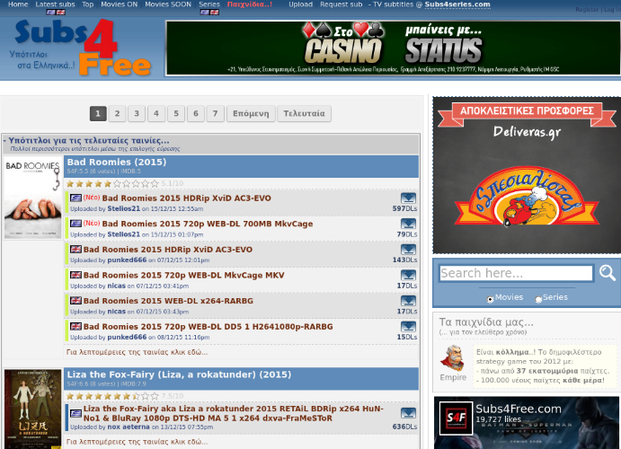Open the Bad Roomies poster thumbnail
The width and height of the screenshot is (621, 449).
32,198
